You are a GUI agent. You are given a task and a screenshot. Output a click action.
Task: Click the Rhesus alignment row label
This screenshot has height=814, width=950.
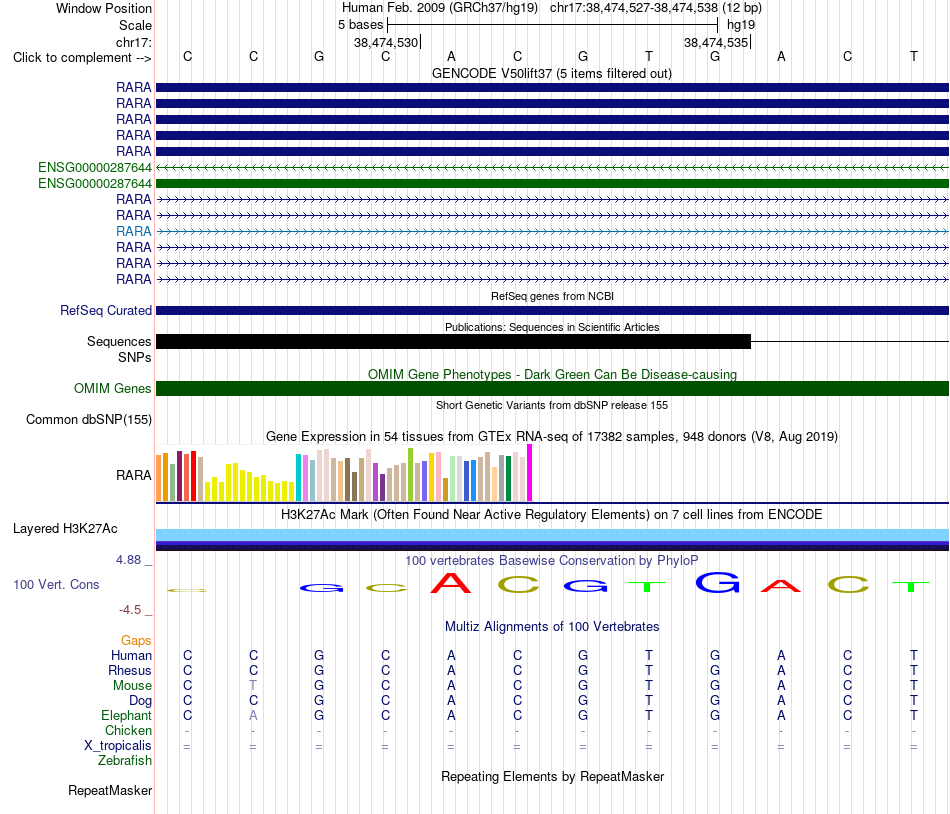[130, 670]
